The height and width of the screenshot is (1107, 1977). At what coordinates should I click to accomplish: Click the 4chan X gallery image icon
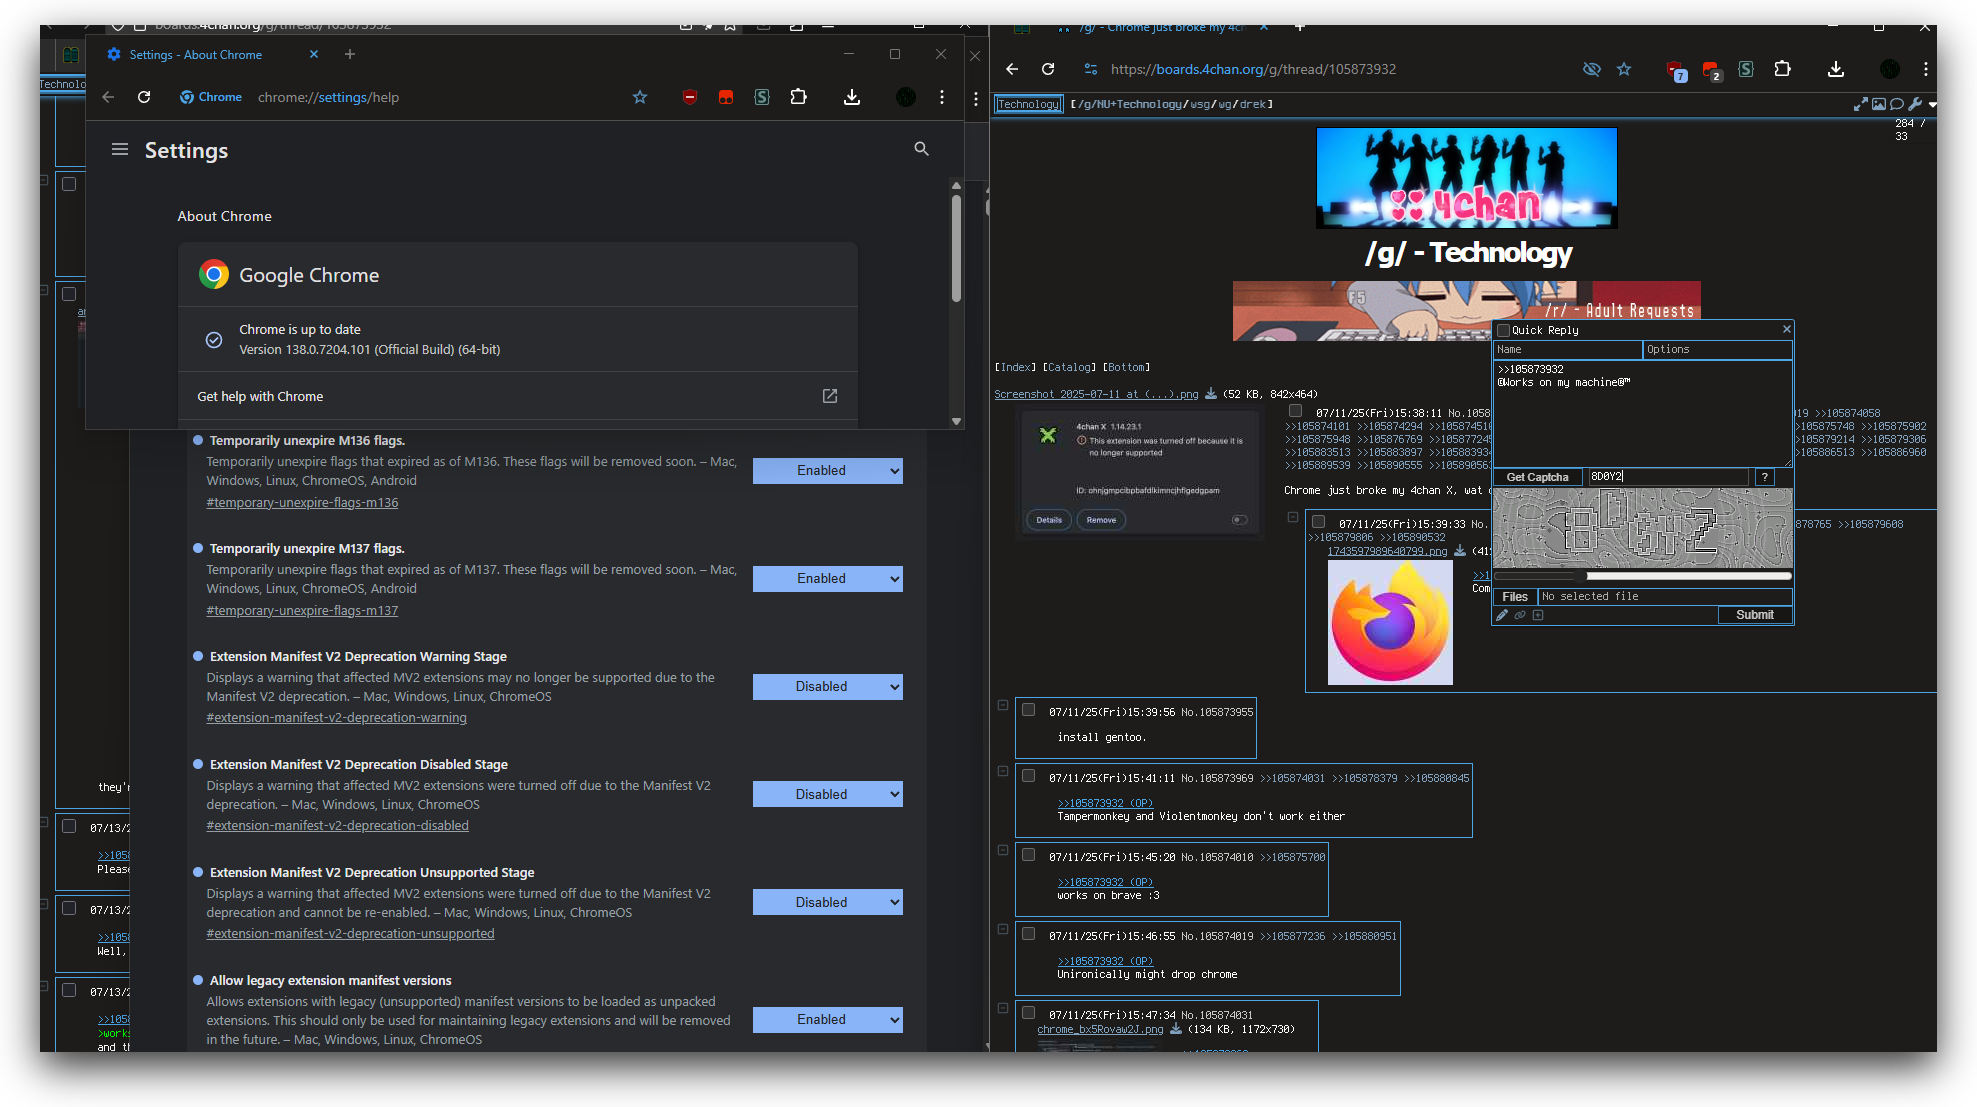click(x=1879, y=104)
